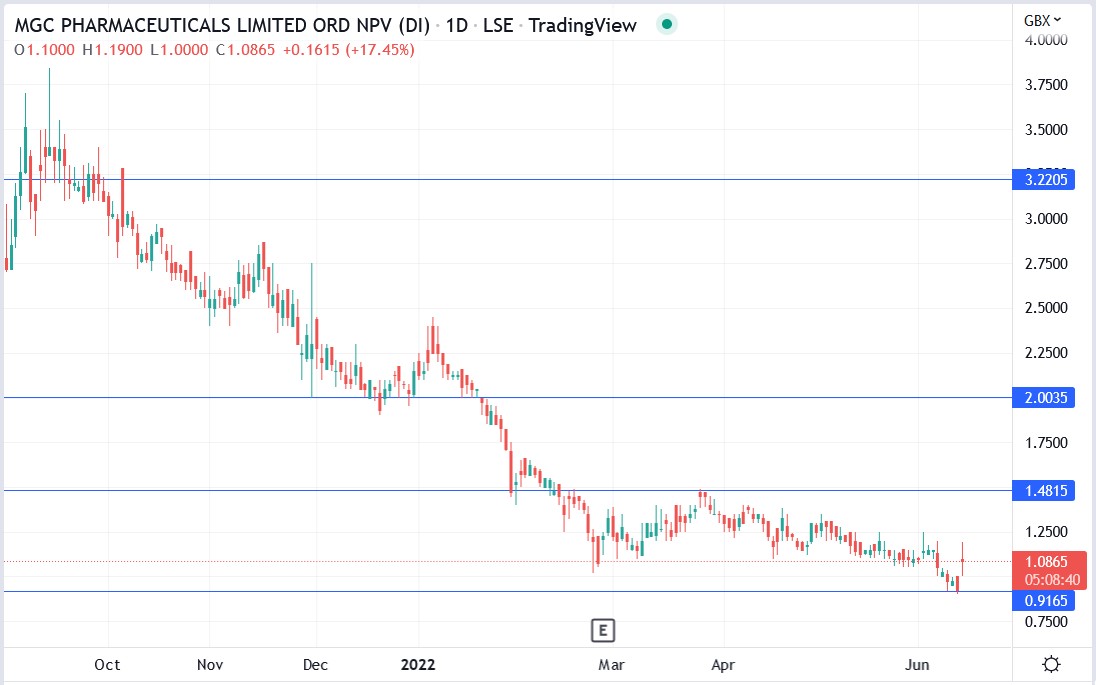Image resolution: width=1096 pixels, height=685 pixels.
Task: Select the 2.0035 horizontal line price label
Action: tap(1046, 398)
